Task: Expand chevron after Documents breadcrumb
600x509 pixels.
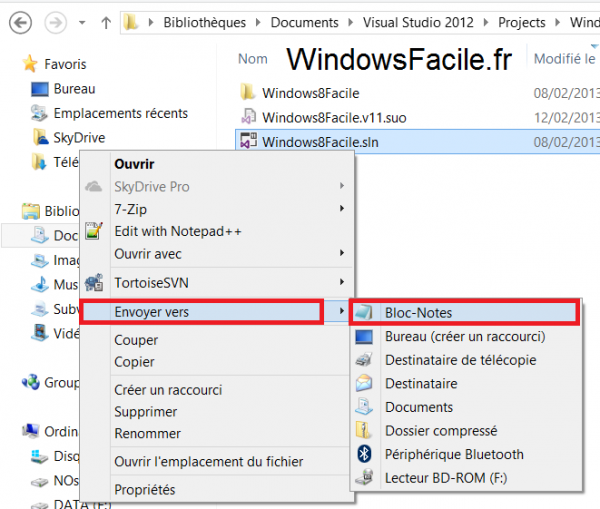Action: point(351,23)
